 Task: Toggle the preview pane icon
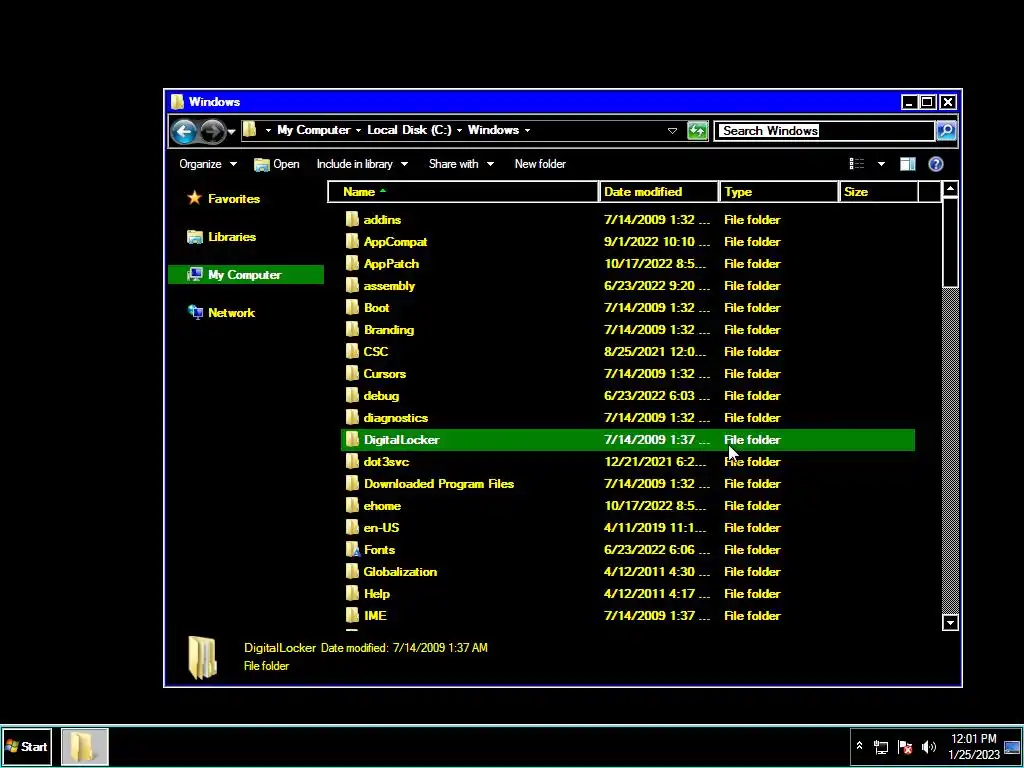click(x=908, y=164)
